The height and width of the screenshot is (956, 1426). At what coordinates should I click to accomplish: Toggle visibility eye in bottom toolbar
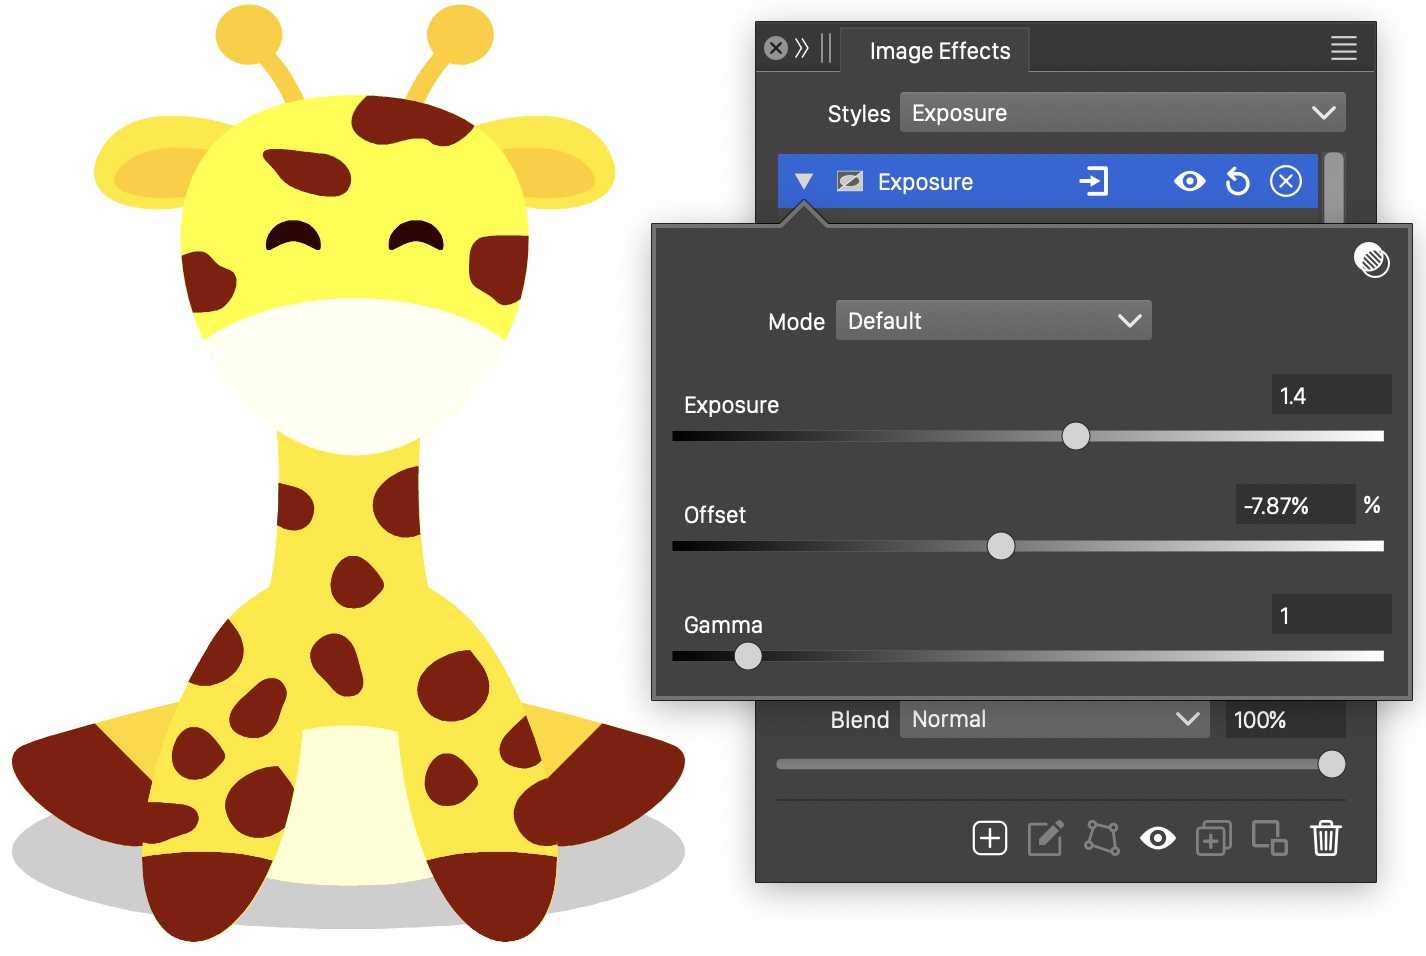pos(1157,838)
